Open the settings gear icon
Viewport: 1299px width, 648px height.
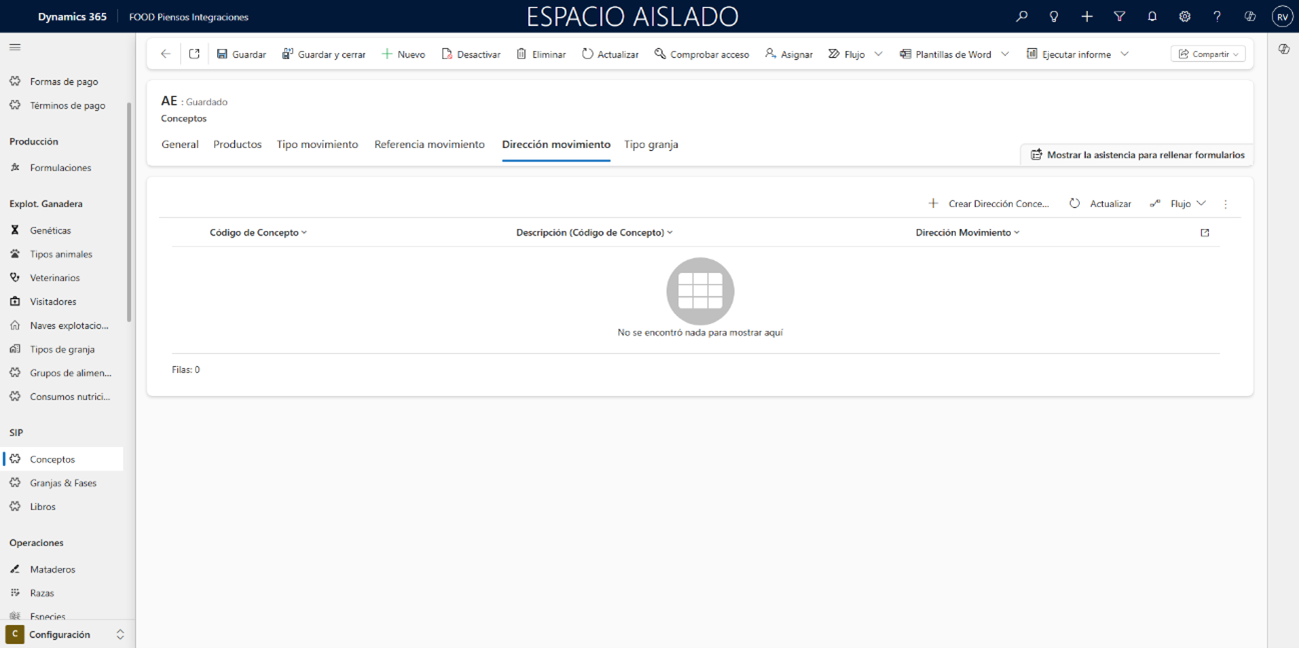[1184, 17]
